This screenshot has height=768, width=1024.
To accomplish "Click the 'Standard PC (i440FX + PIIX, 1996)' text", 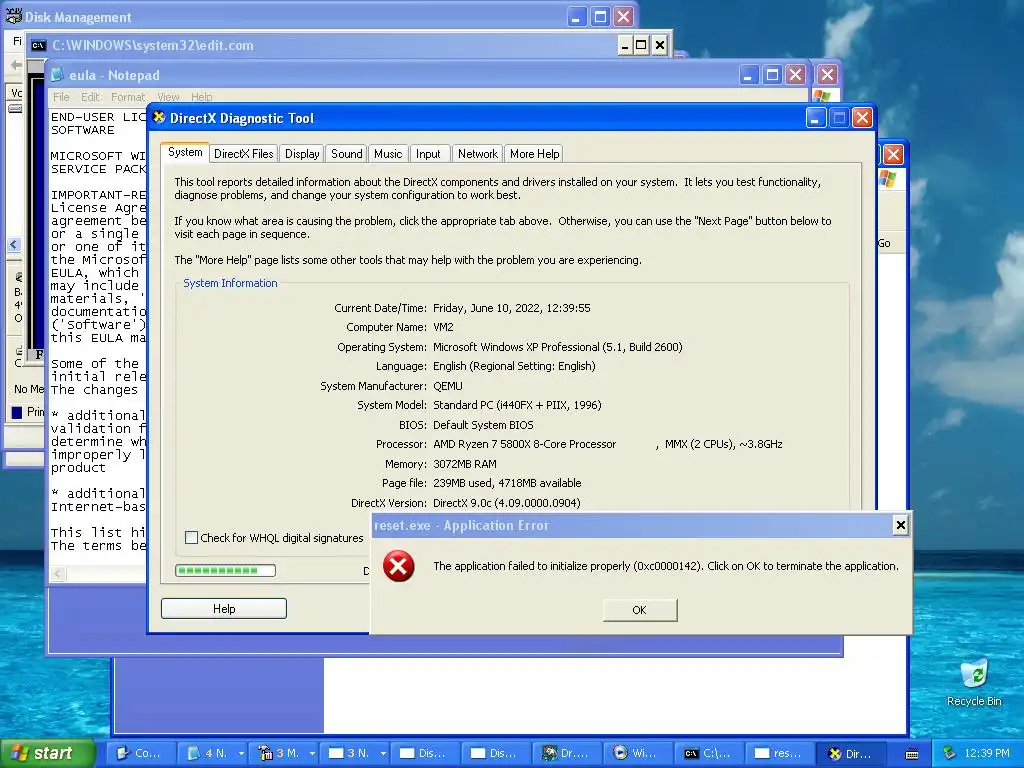I will (517, 405).
